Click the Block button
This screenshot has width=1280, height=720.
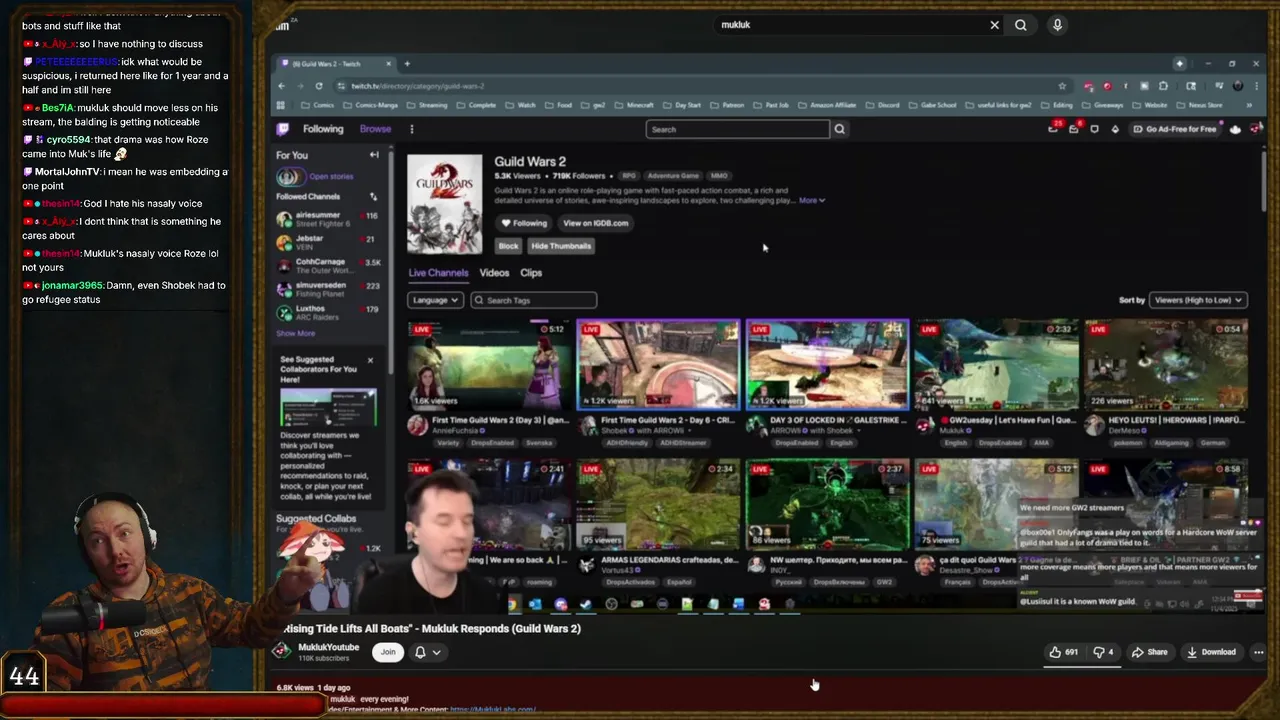(x=509, y=246)
